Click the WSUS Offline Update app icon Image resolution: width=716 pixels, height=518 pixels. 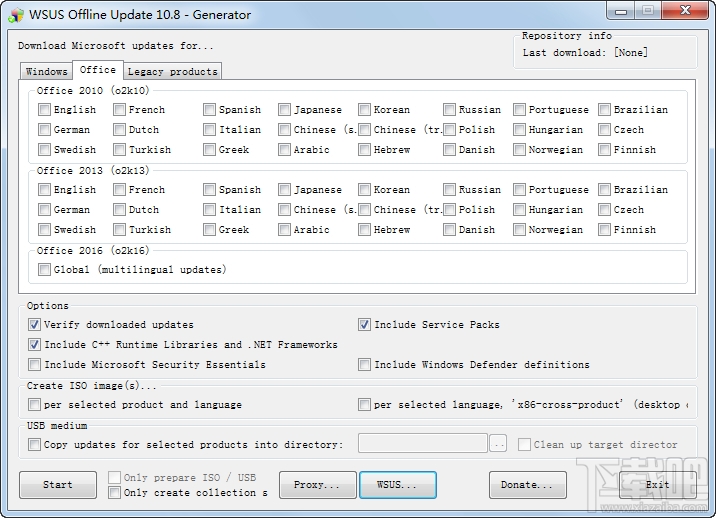16,15
